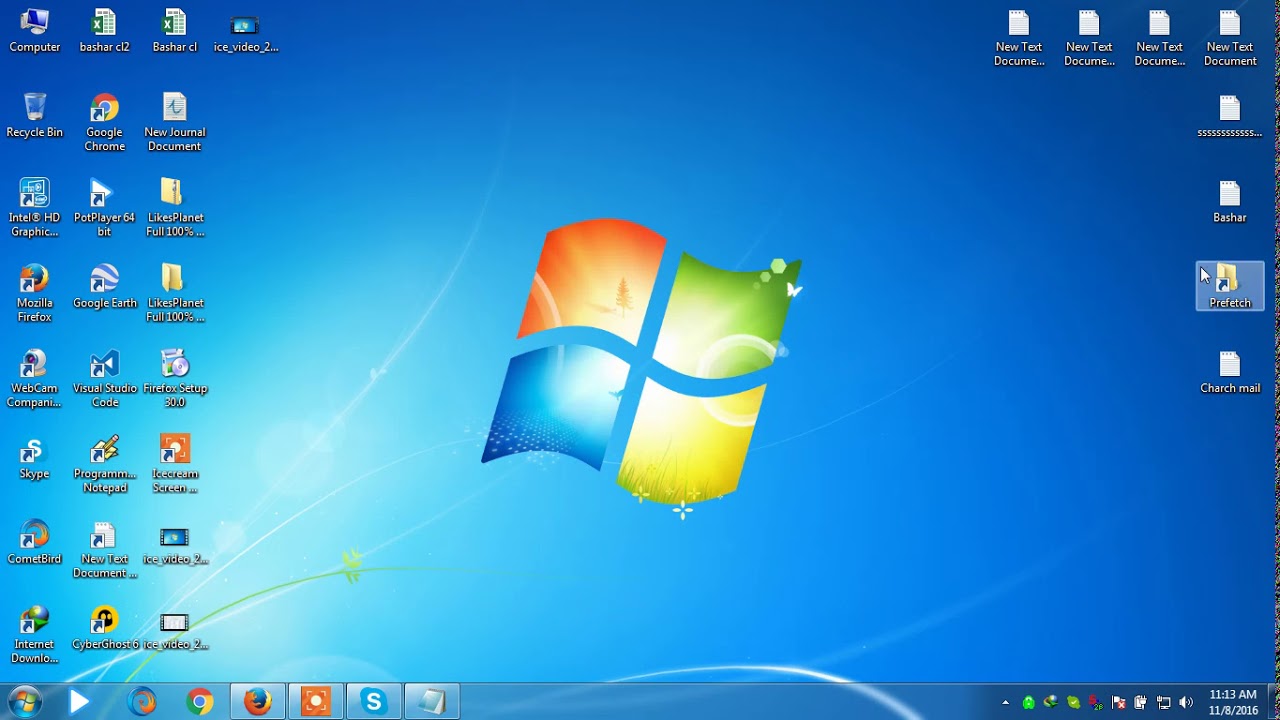Screen dimensions: 1280x720
Task: Select the bashar cl2 Excel file
Action: pyautogui.click(x=104, y=30)
